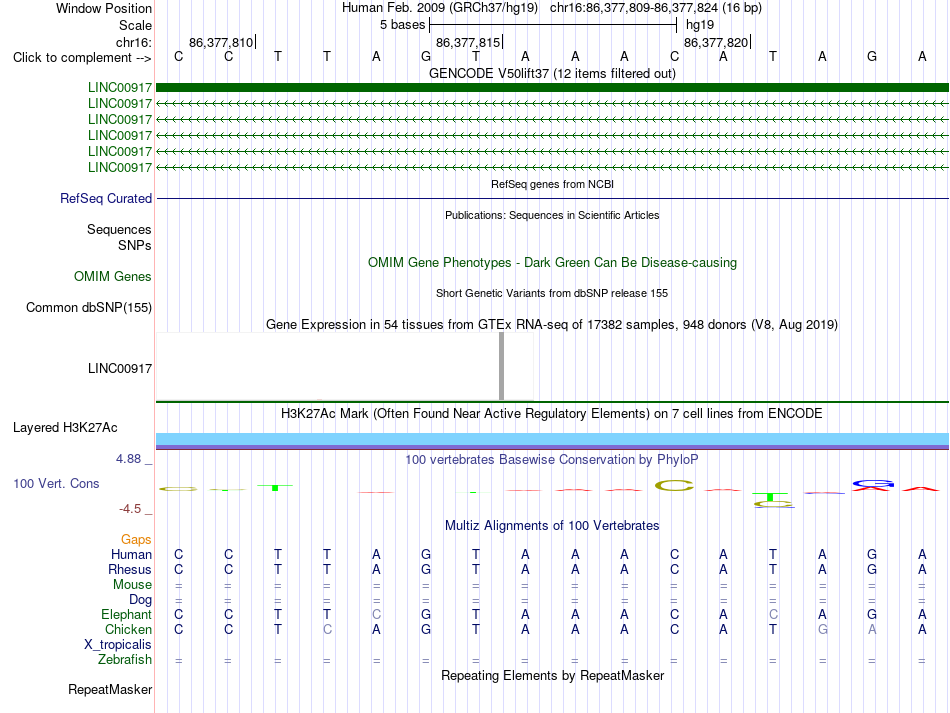This screenshot has width=950, height=713.
Task: Click the orange Gaps label
Action: [x=136, y=539]
